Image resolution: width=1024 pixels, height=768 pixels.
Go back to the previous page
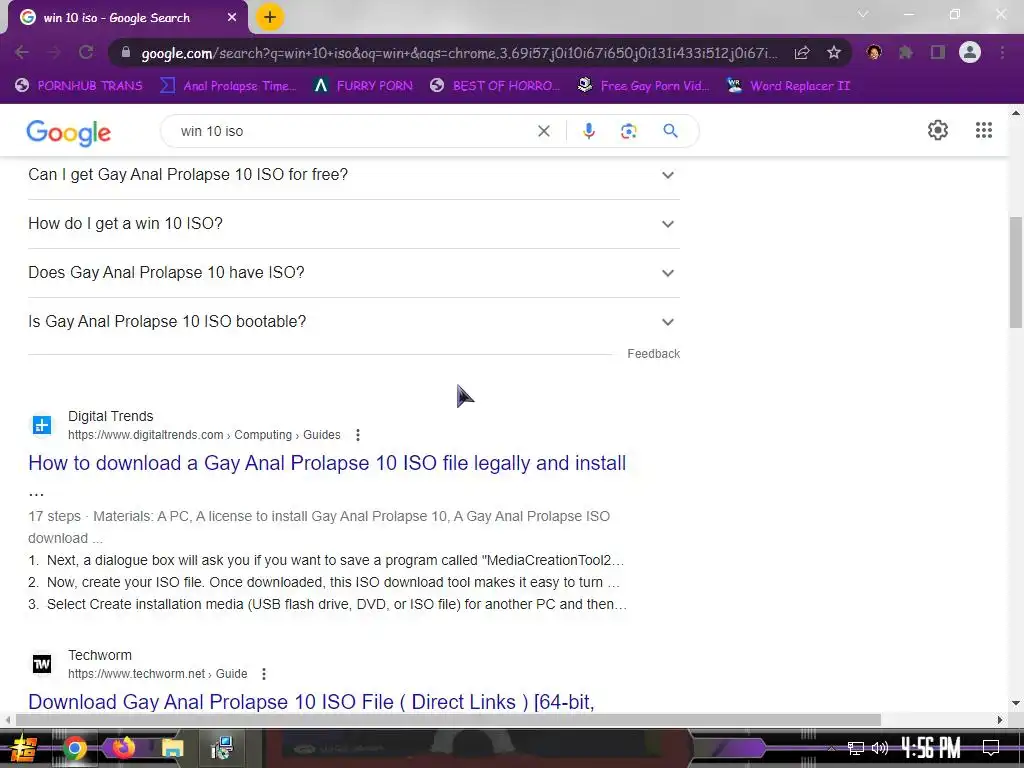pos(22,52)
